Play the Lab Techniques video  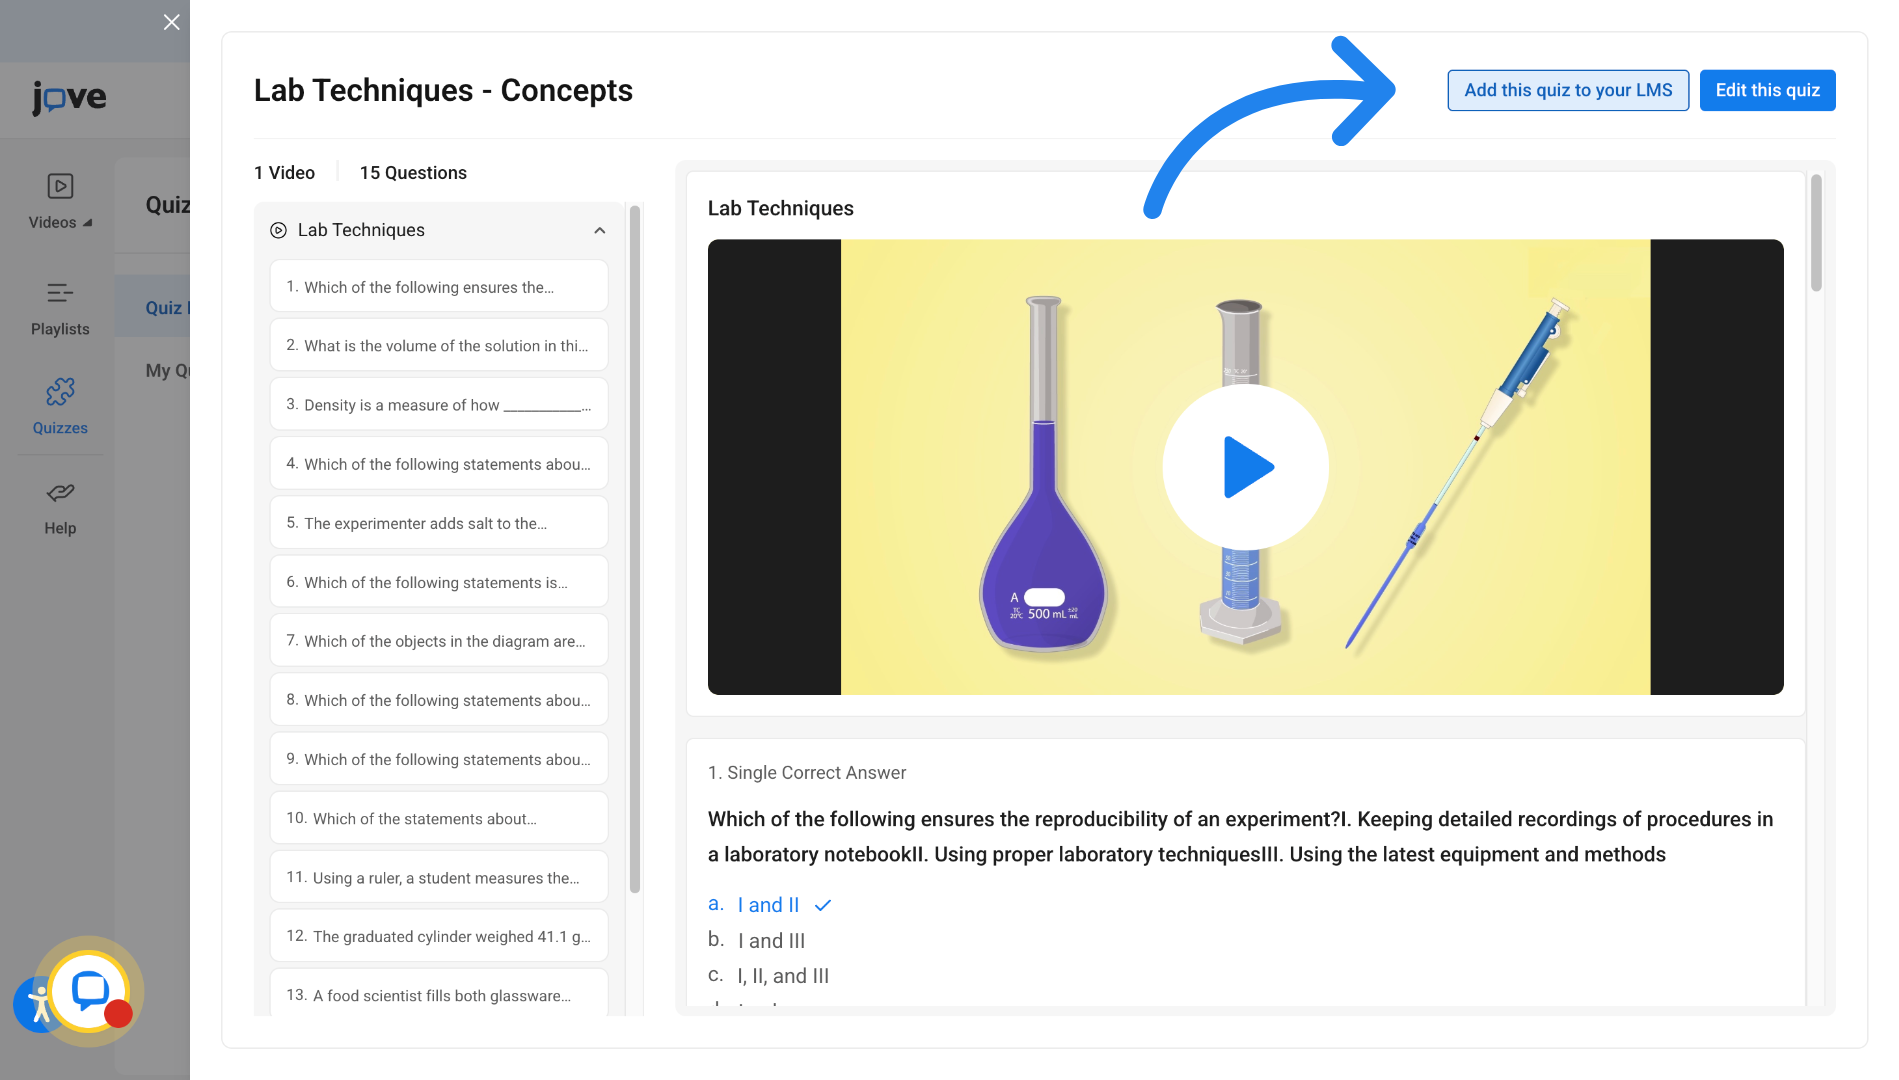pyautogui.click(x=1245, y=467)
